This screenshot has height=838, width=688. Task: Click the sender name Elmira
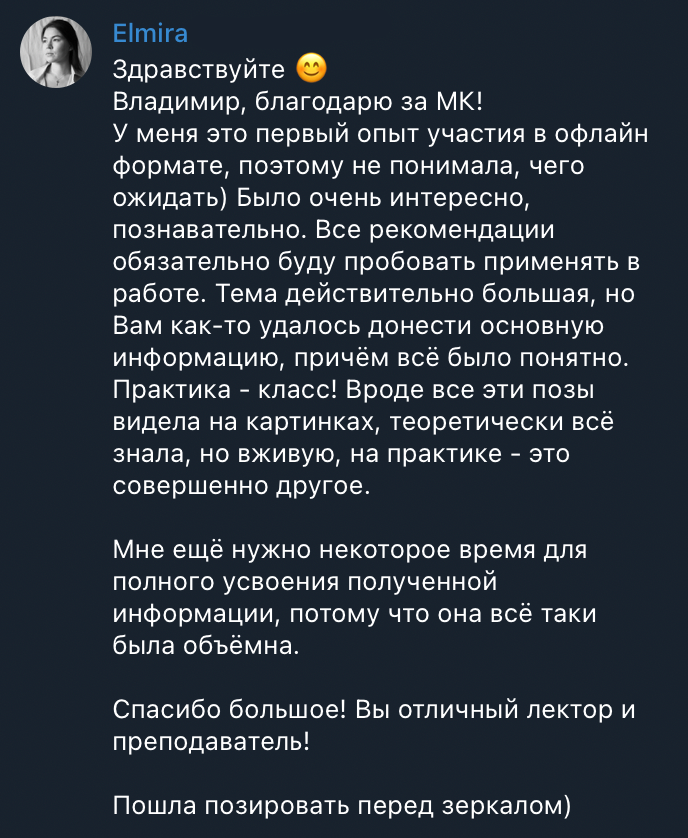pos(150,34)
